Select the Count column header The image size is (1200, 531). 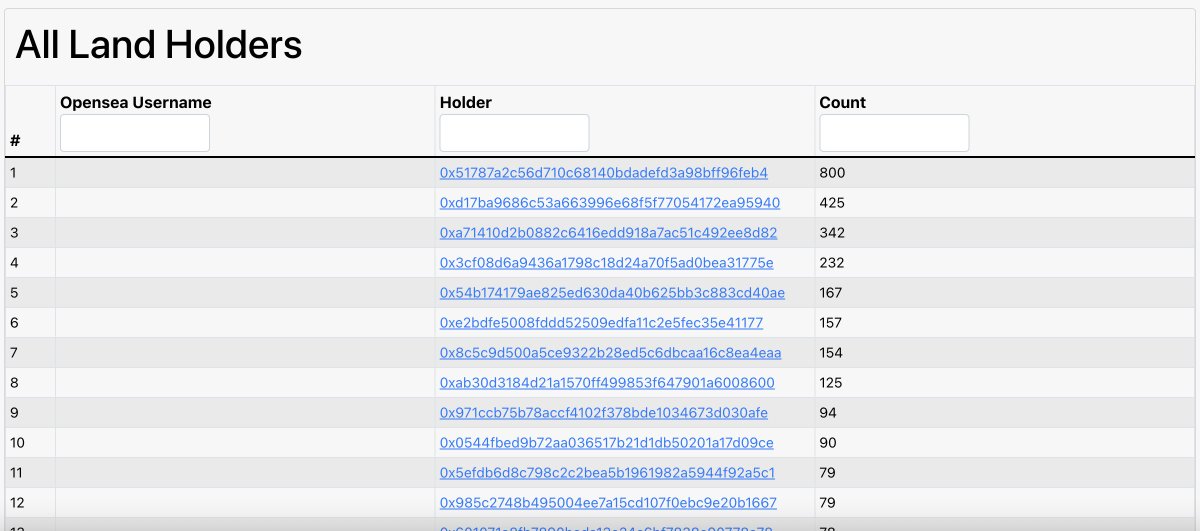point(843,102)
